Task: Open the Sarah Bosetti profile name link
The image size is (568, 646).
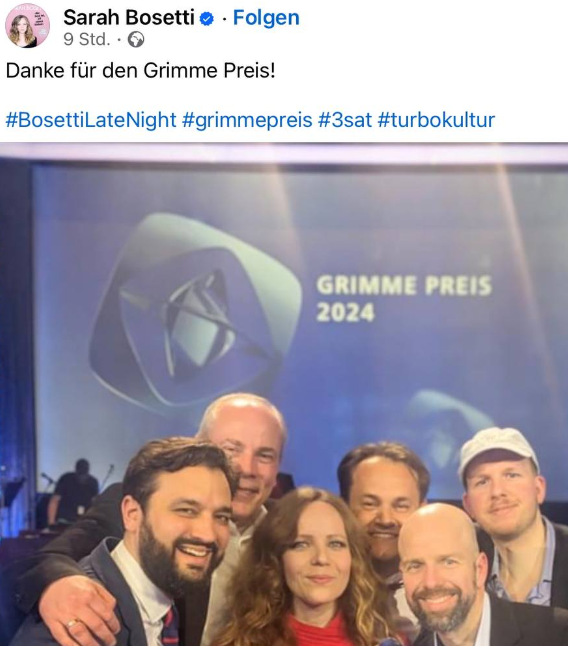Action: [129, 18]
